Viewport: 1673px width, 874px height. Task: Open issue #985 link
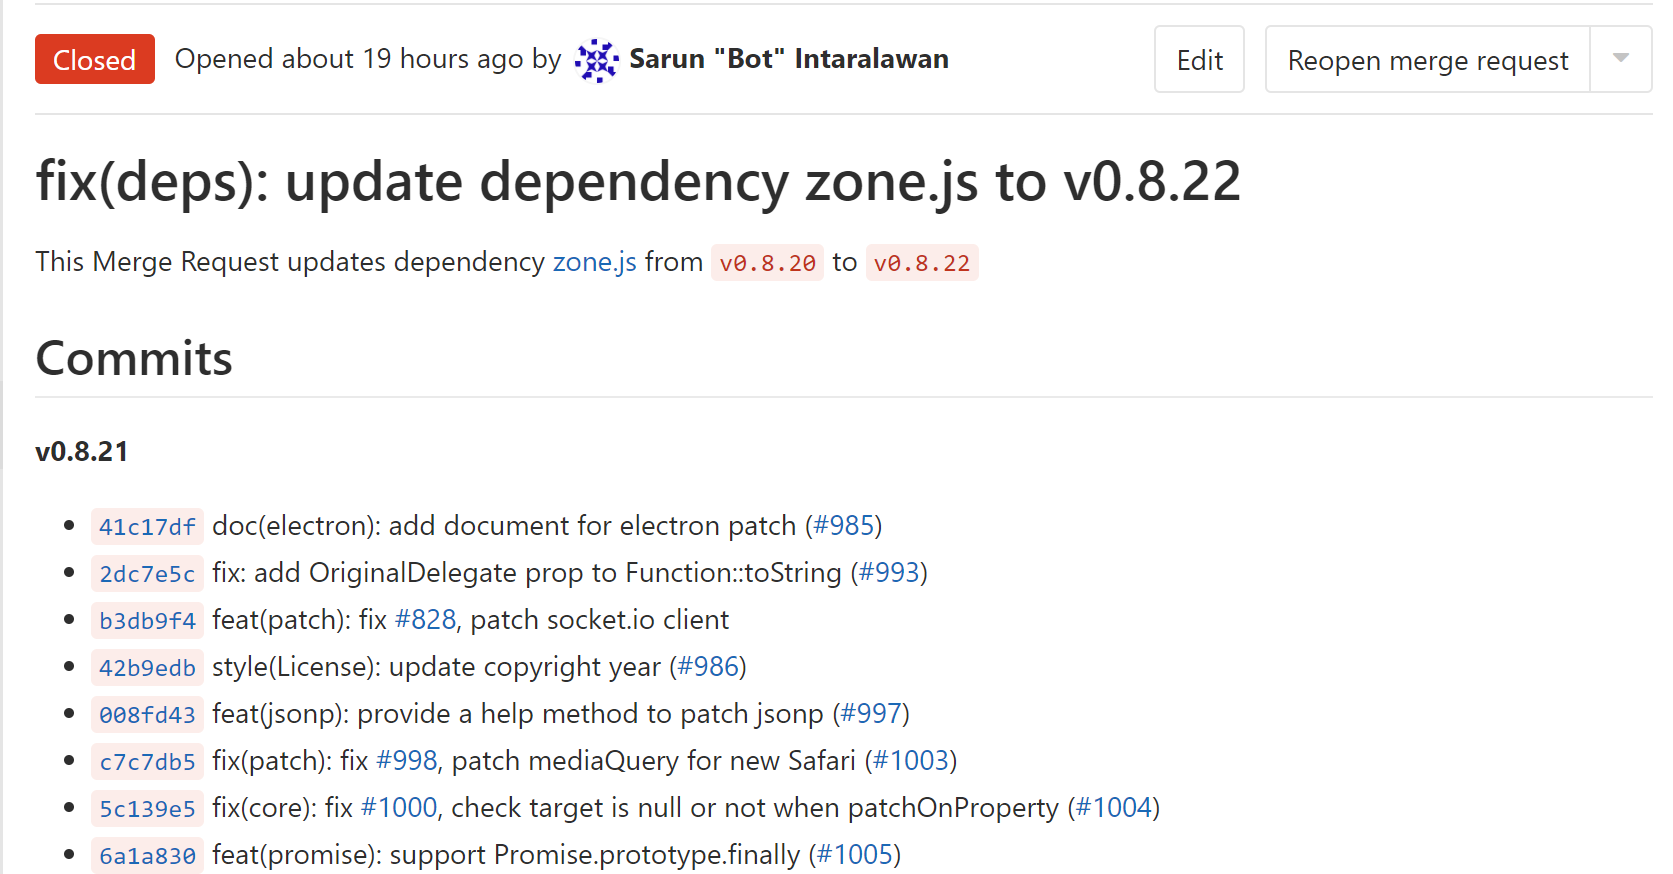843,526
